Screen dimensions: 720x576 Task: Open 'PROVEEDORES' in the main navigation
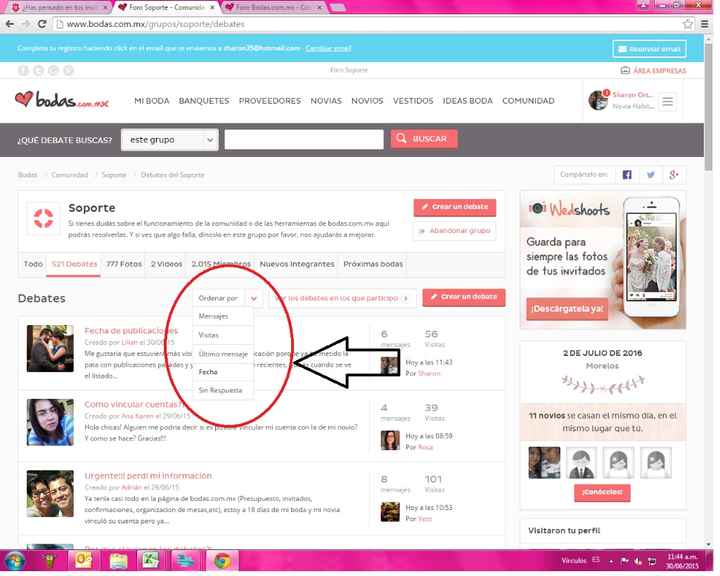(270, 101)
